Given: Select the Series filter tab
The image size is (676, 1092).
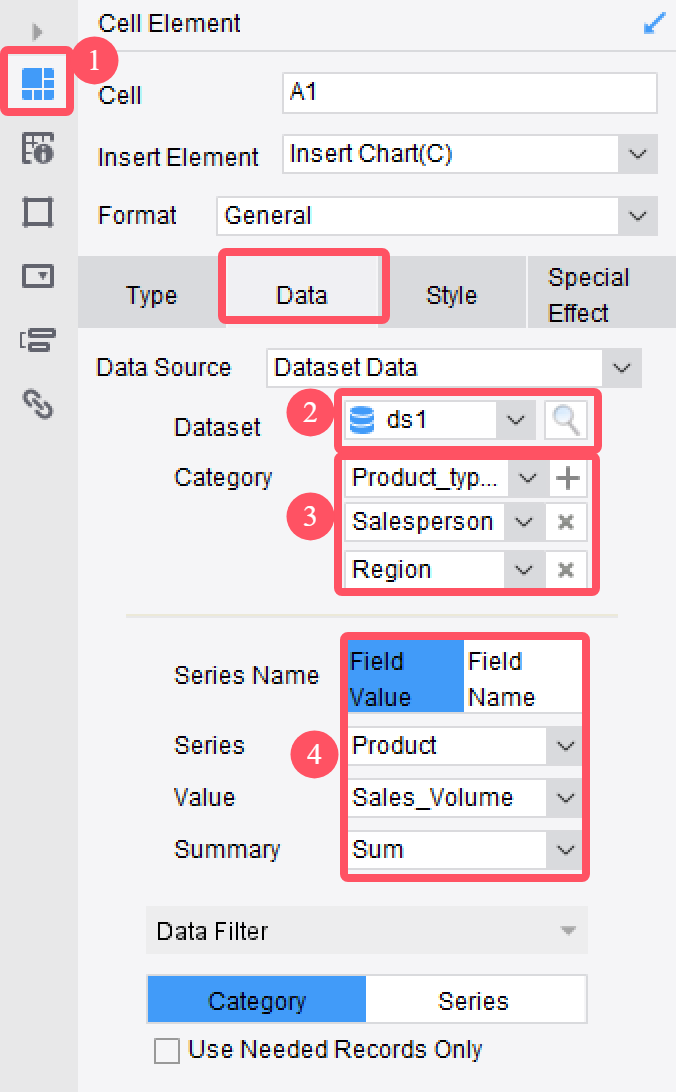Looking at the screenshot, I should click(474, 1001).
